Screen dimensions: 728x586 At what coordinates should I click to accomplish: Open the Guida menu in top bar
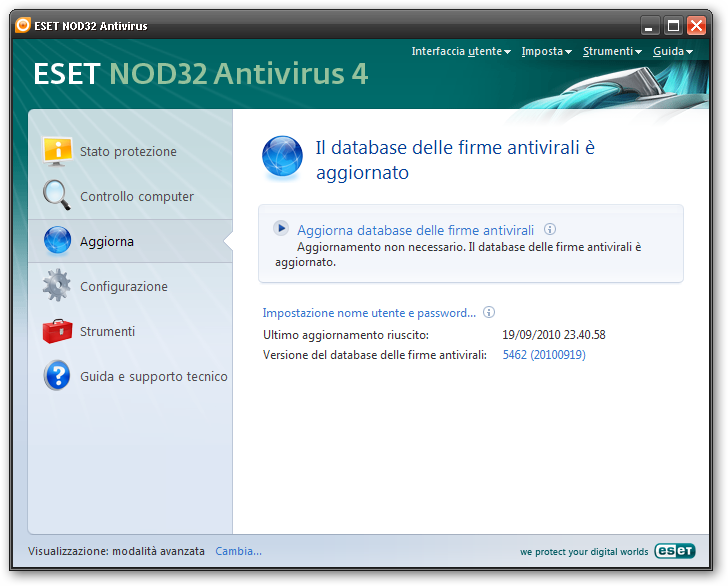(x=672, y=51)
